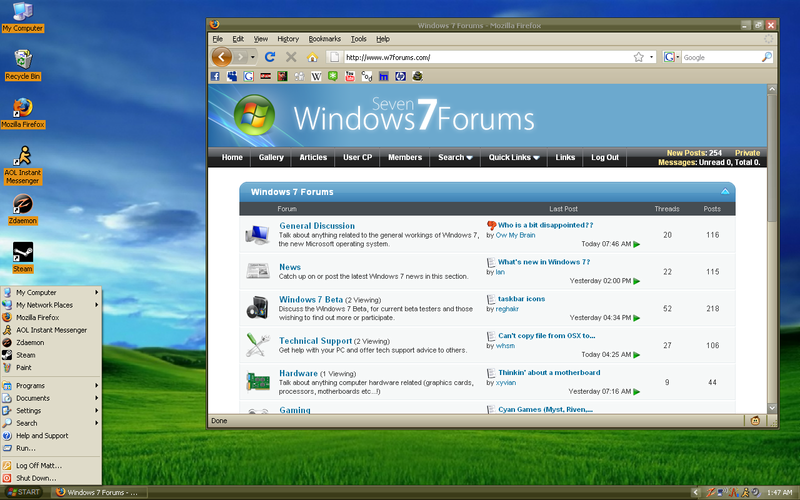This screenshot has height=500, width=800.
Task: Open the Bookmarks menu
Action: (x=324, y=39)
